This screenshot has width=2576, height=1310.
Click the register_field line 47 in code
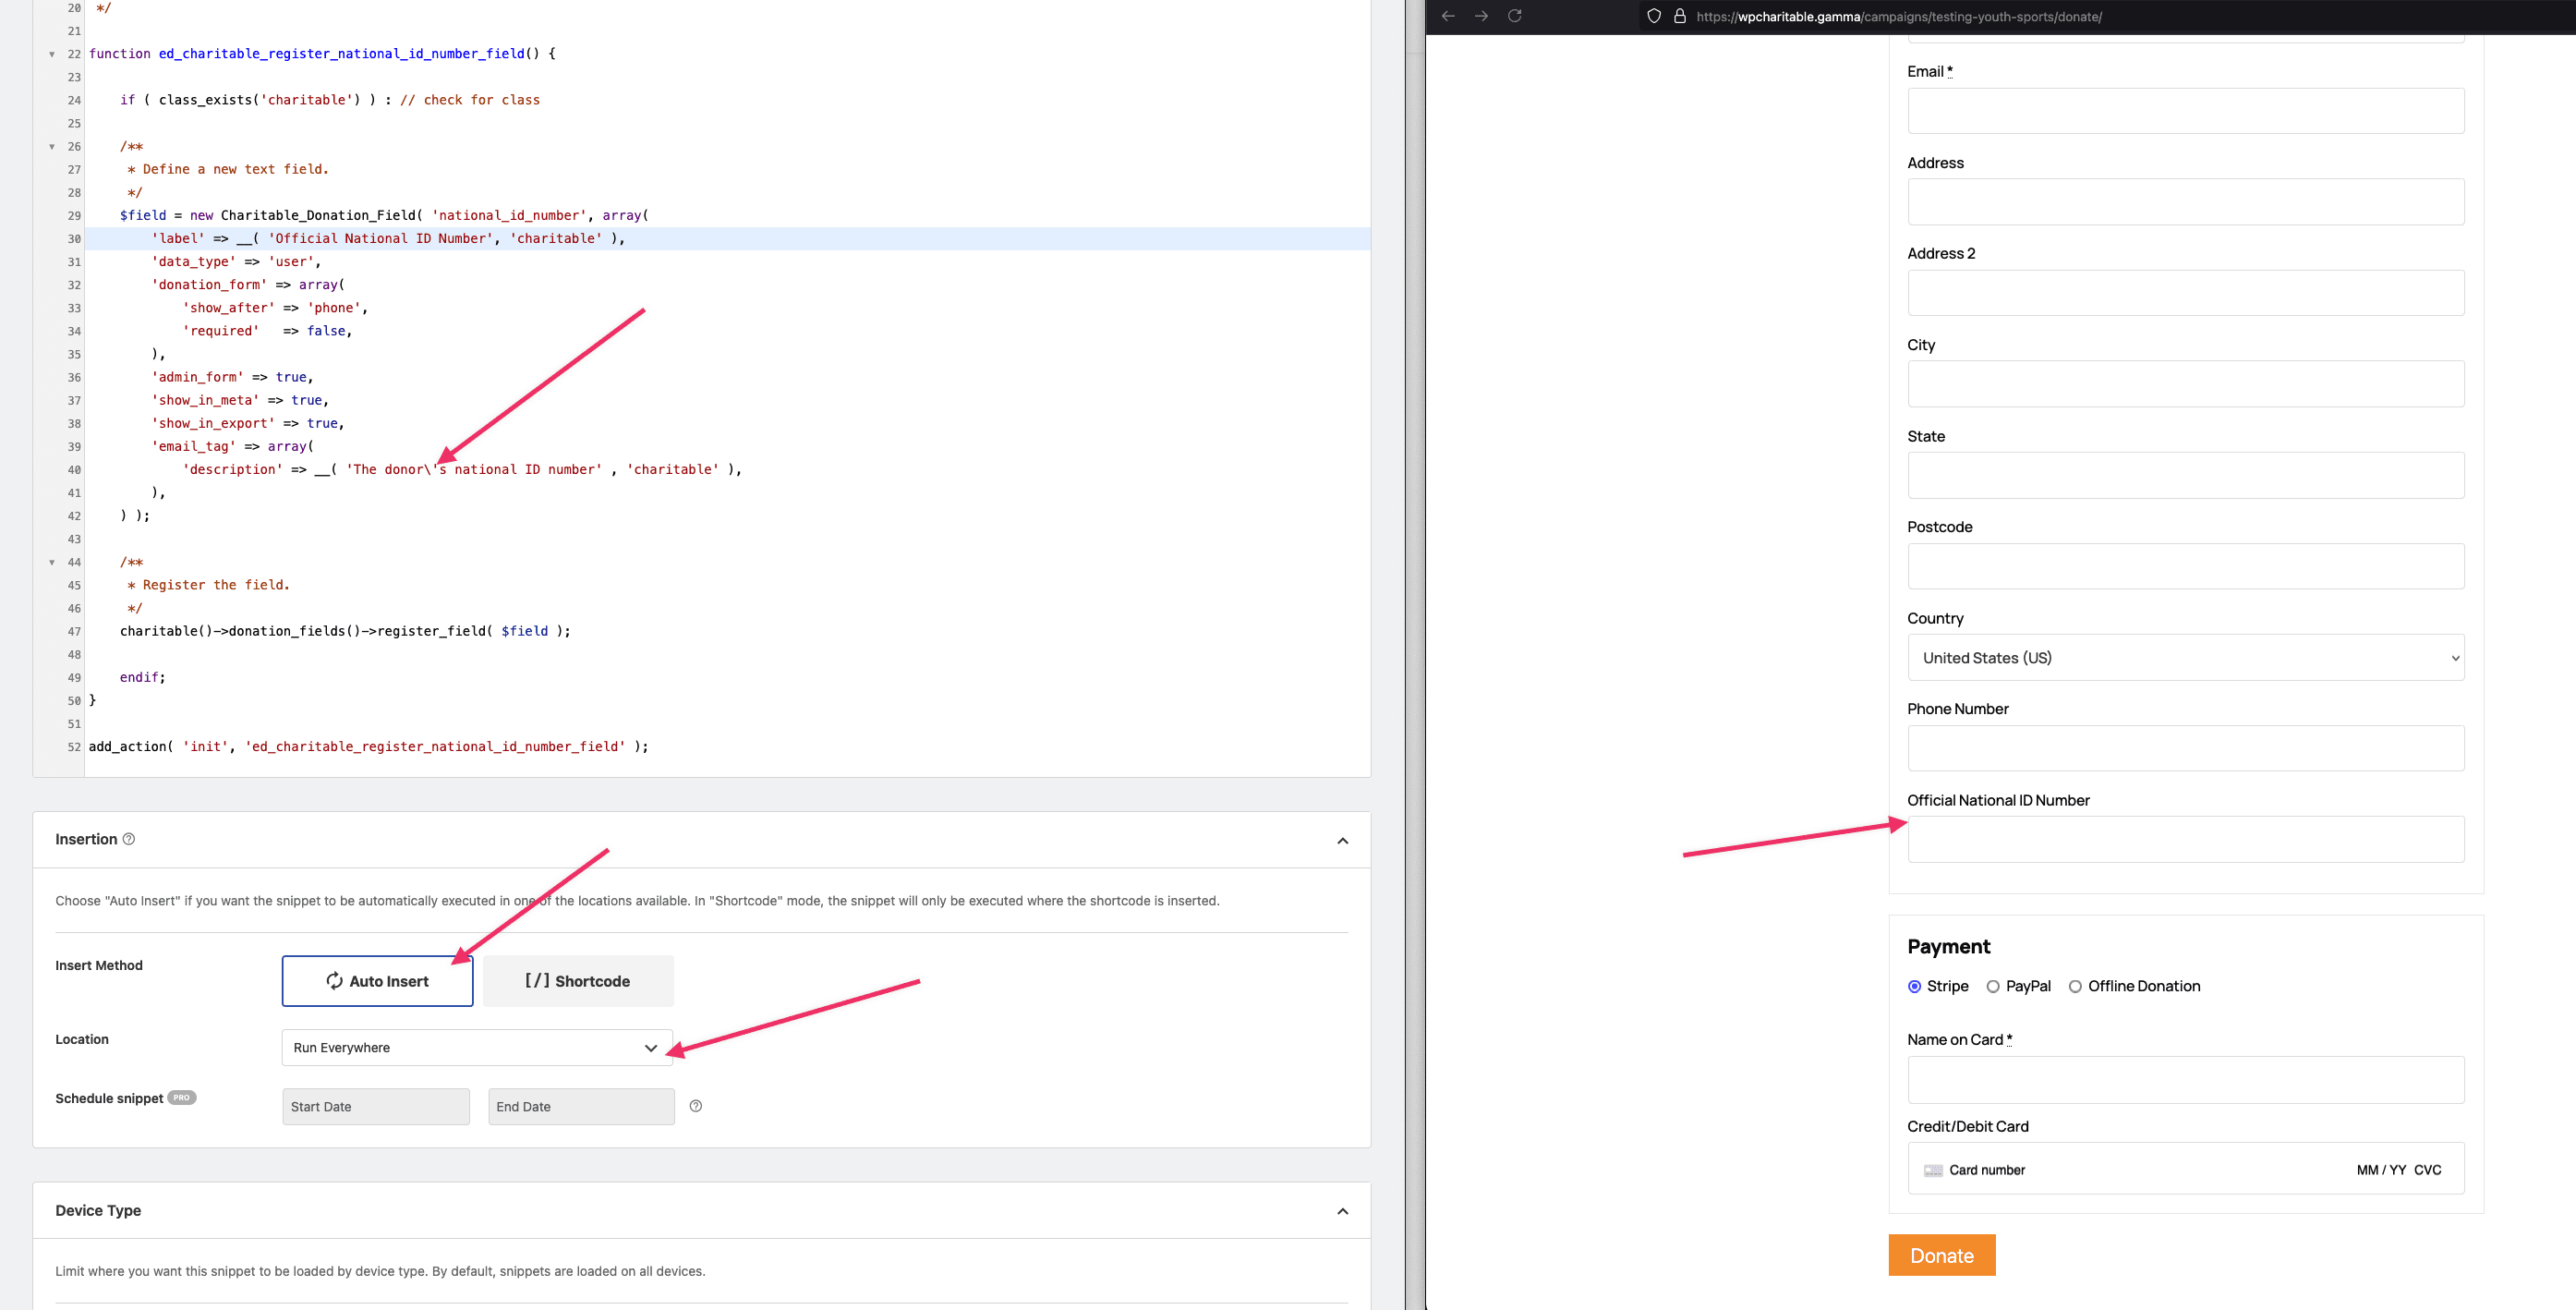(x=345, y=631)
